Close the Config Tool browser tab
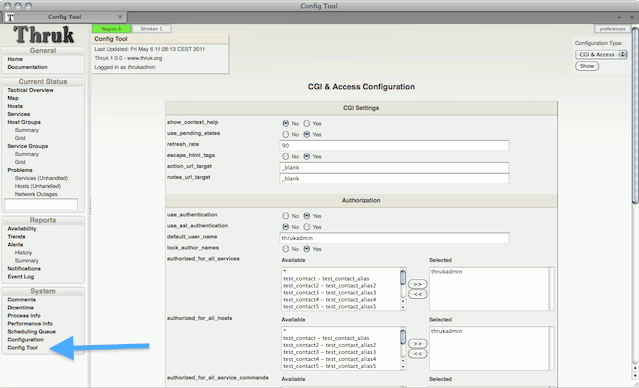 [120, 17]
